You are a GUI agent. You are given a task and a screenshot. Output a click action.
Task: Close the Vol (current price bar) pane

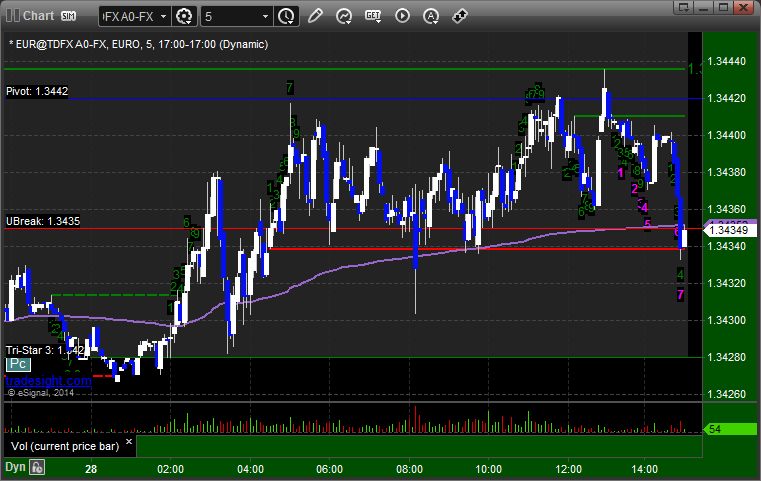click(129, 442)
